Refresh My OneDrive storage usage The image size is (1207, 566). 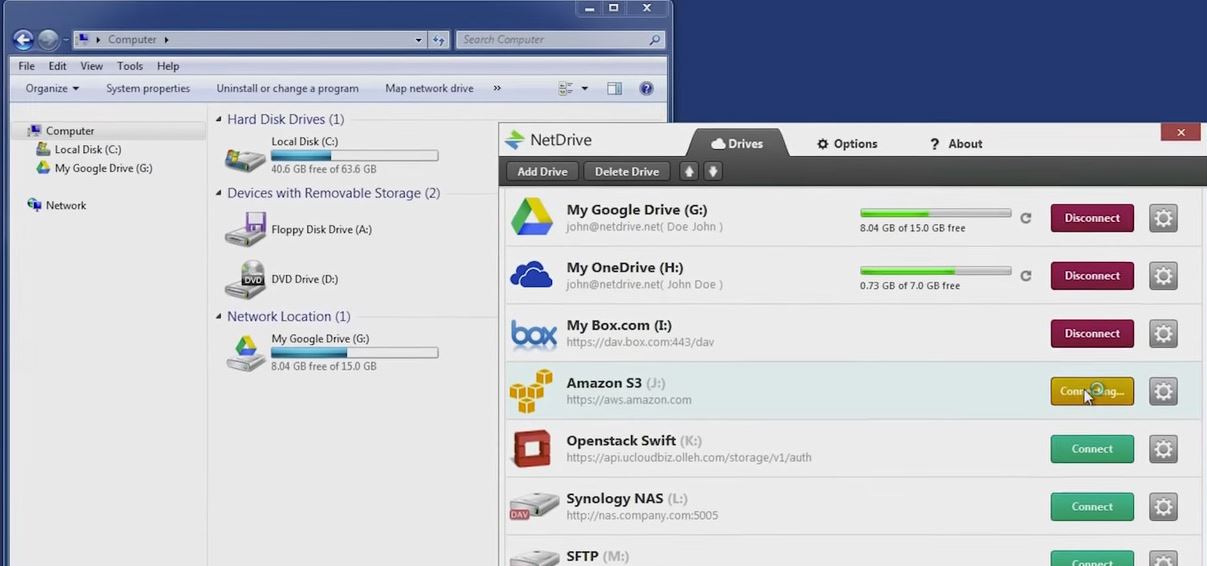(1025, 276)
